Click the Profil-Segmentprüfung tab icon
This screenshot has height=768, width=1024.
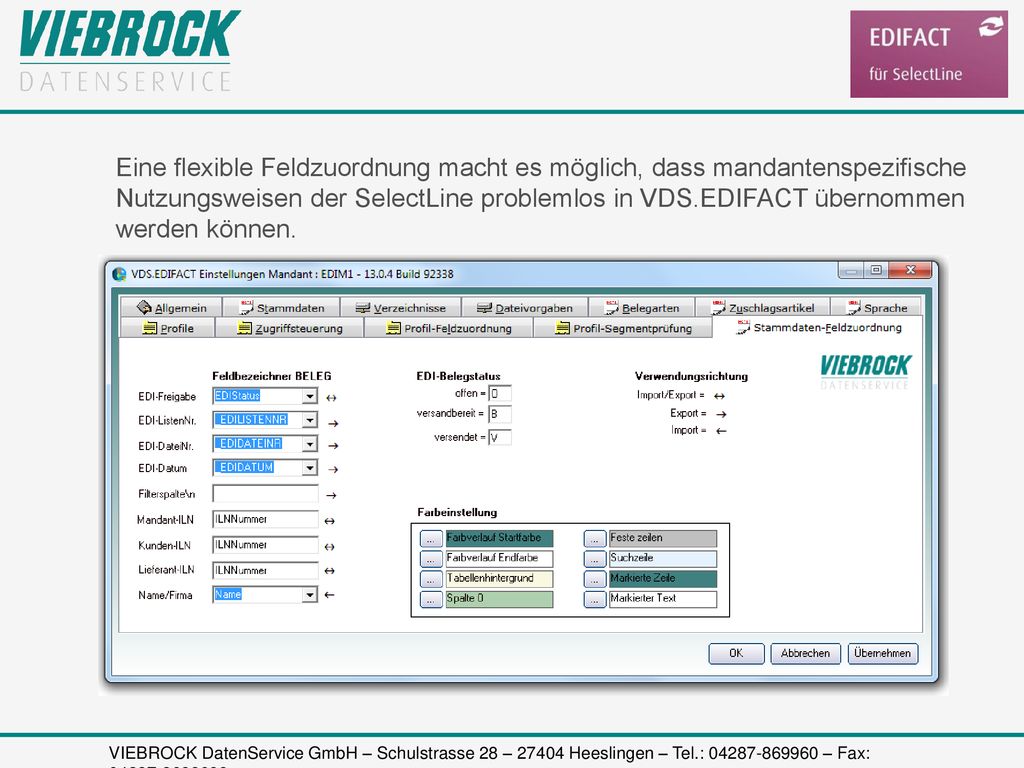(x=562, y=328)
